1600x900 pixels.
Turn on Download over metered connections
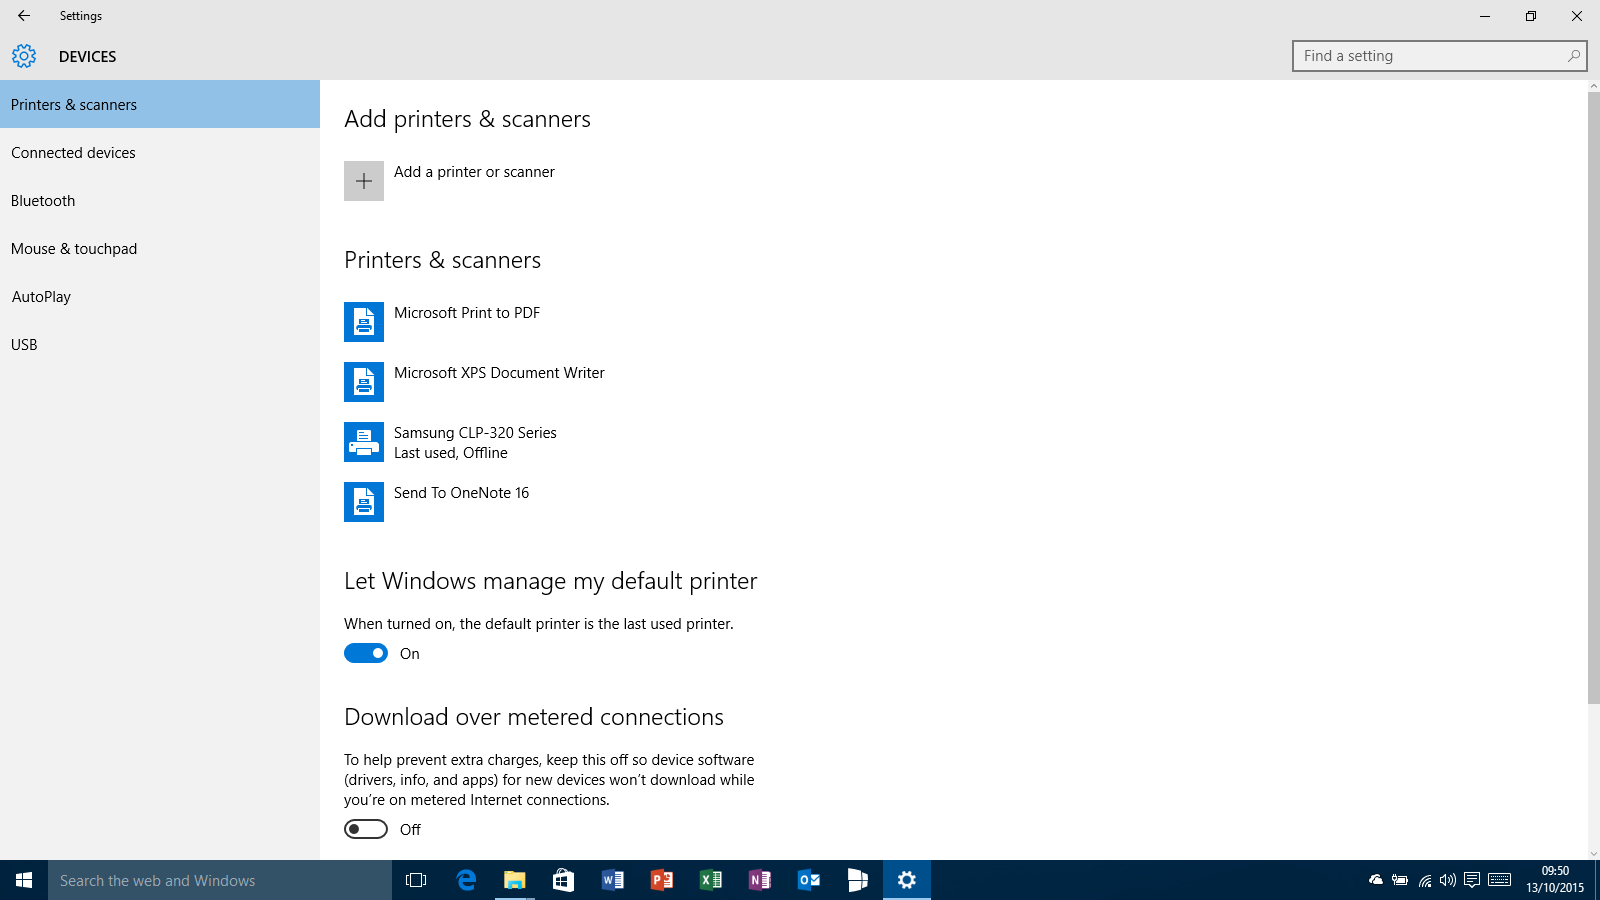(366, 829)
